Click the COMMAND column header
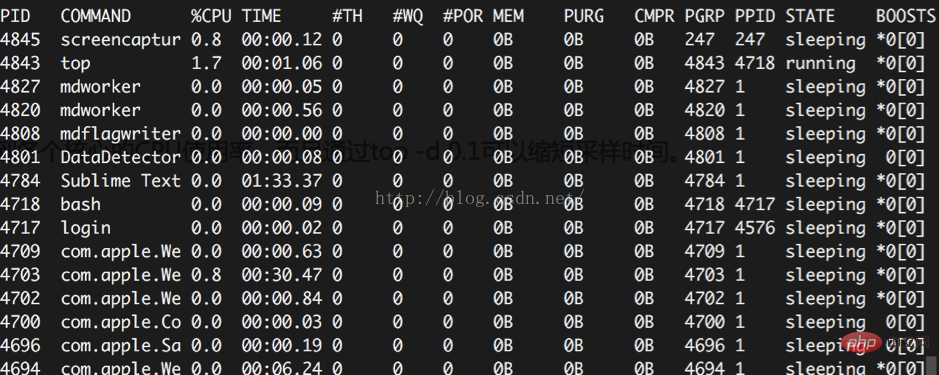This screenshot has width=940, height=375. 95,16
